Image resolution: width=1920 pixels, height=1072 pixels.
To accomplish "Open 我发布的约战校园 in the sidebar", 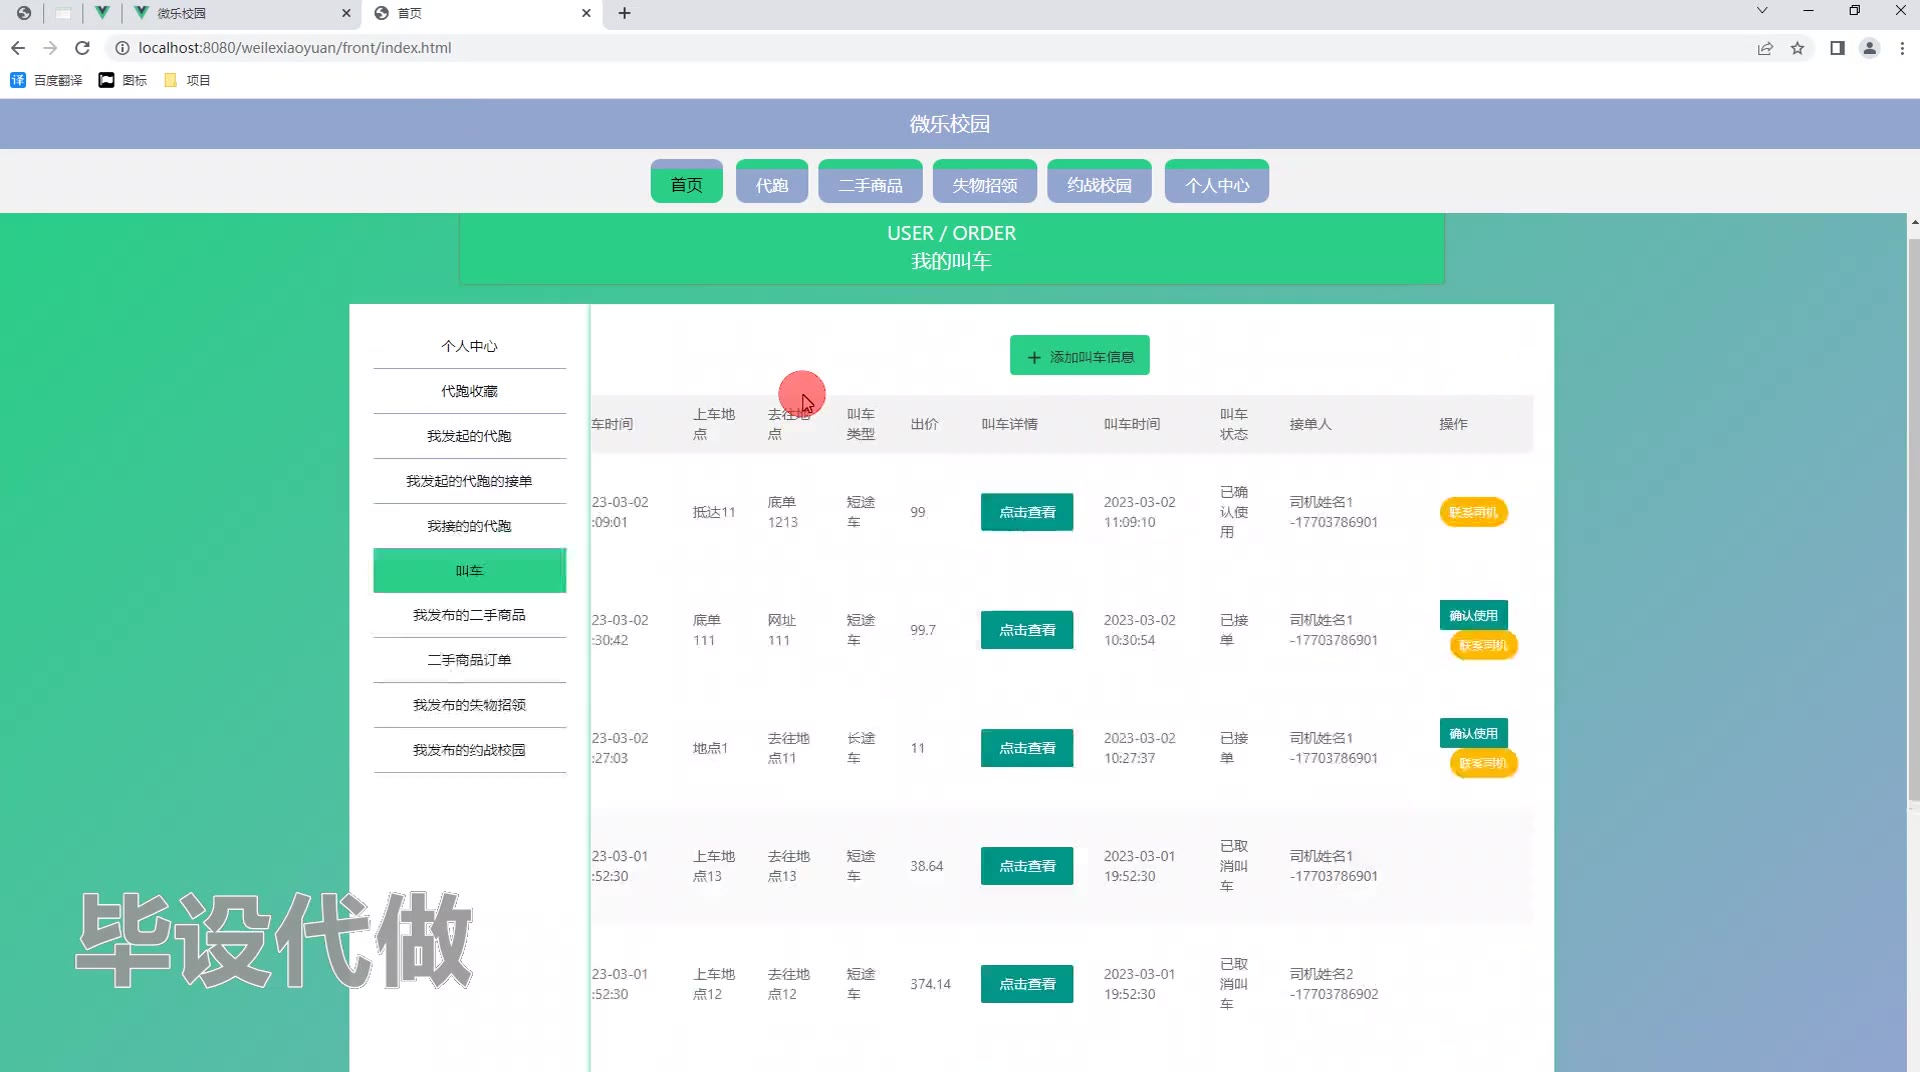I will [469, 750].
